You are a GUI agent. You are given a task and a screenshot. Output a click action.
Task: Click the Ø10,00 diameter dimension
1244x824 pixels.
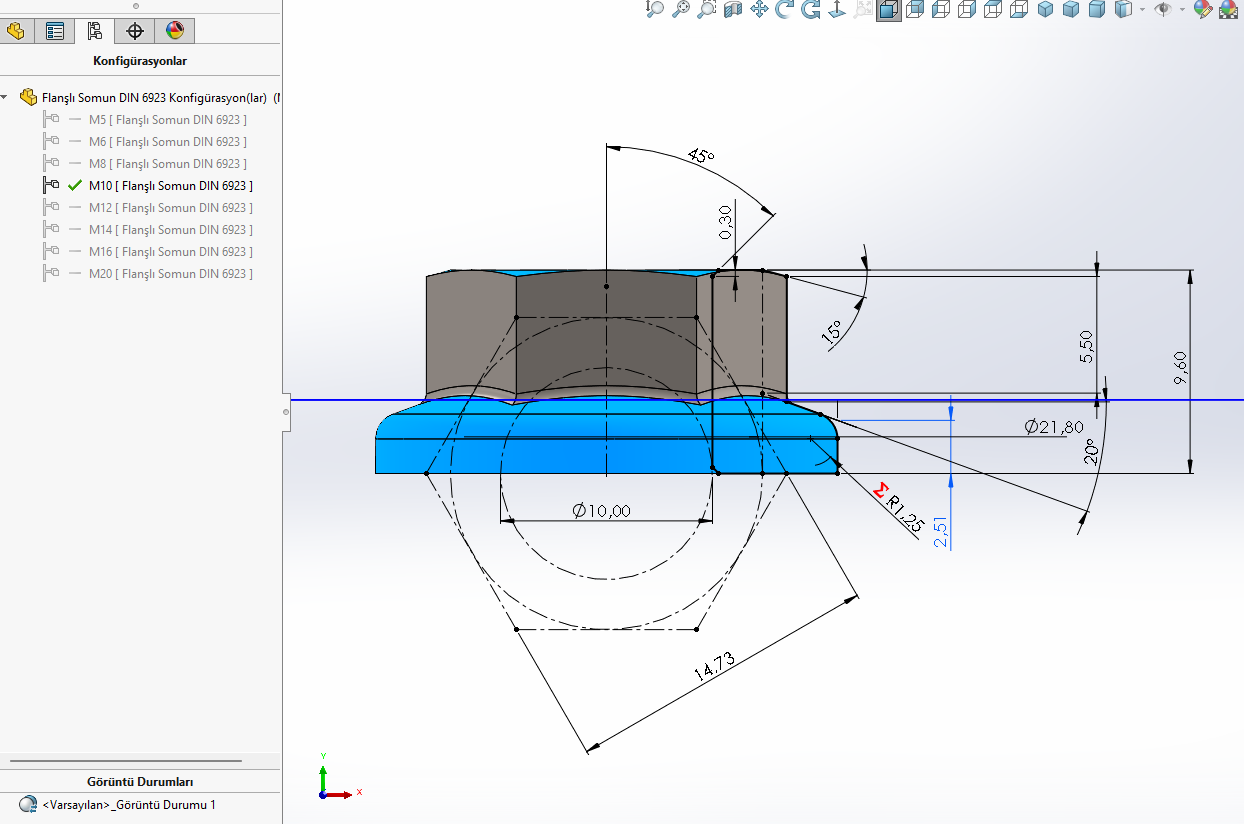click(x=601, y=511)
